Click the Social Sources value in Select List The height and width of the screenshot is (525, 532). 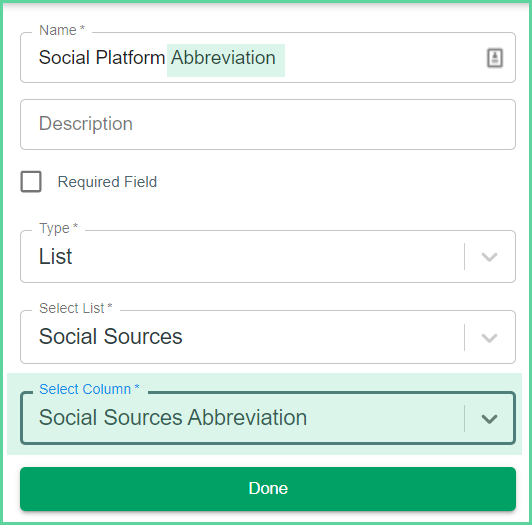(x=111, y=337)
